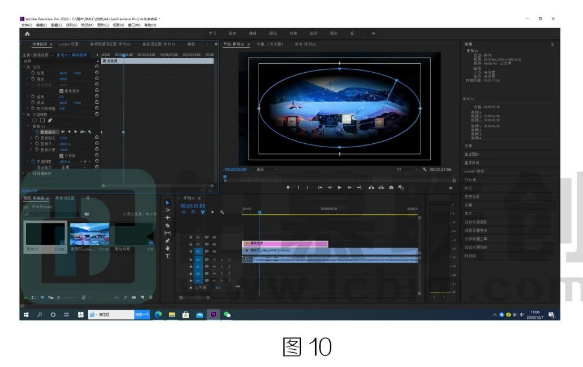This screenshot has width=583, height=367.
Task: Create an ellipse mask under Opacity
Action: [35, 120]
